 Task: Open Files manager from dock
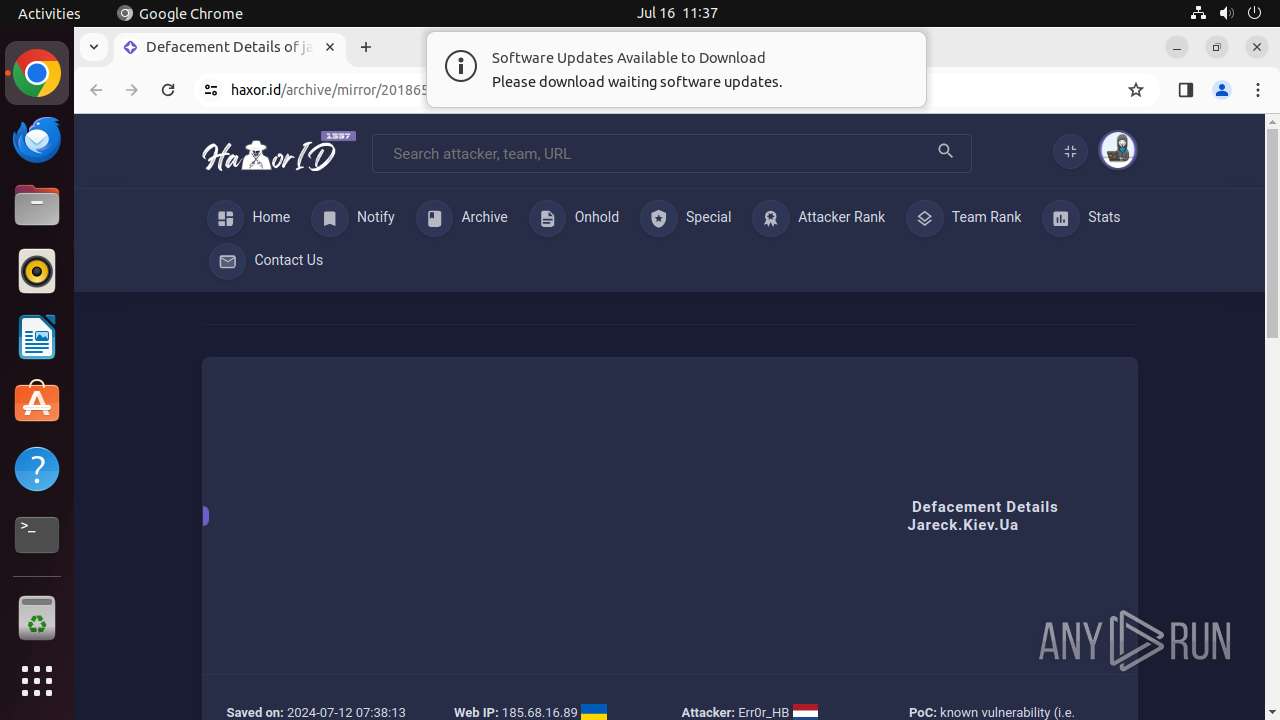click(37, 205)
